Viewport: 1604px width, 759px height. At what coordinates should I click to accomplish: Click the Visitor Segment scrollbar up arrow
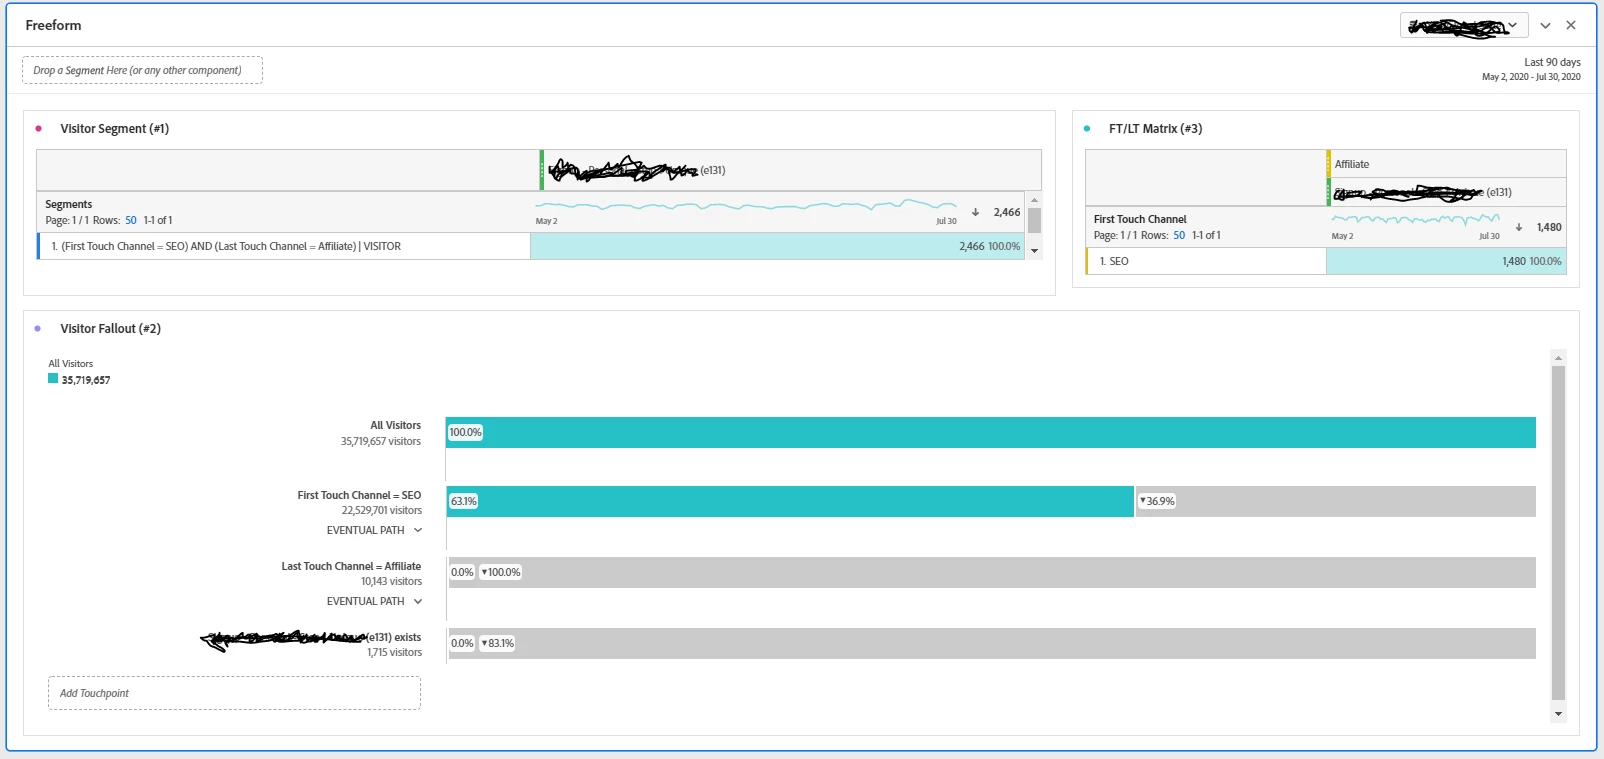1034,200
